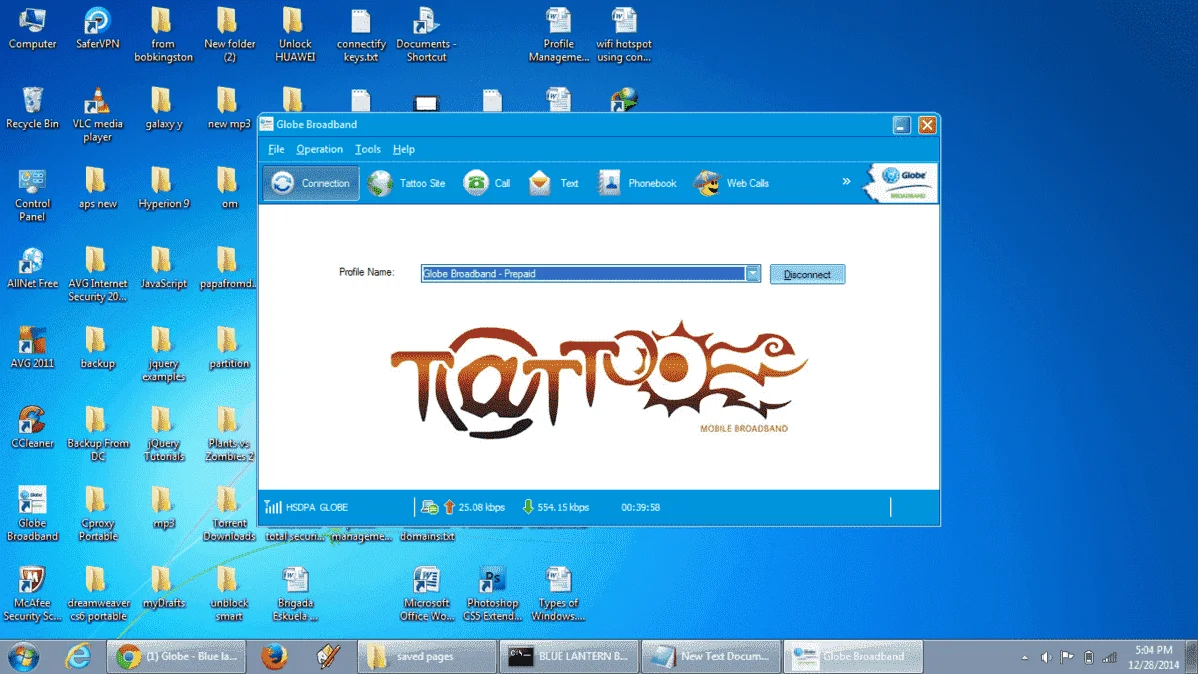
Task: Click the Globe Broadband logo
Action: [902, 183]
